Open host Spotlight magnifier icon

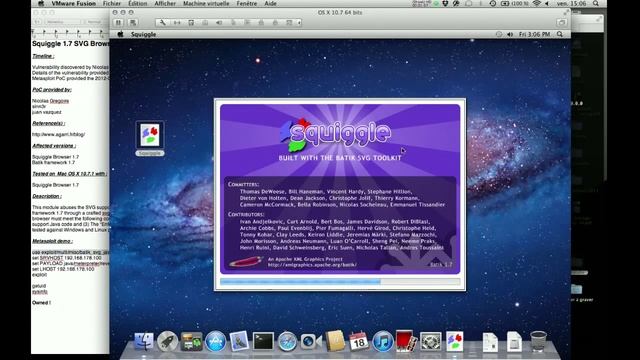point(596,3)
